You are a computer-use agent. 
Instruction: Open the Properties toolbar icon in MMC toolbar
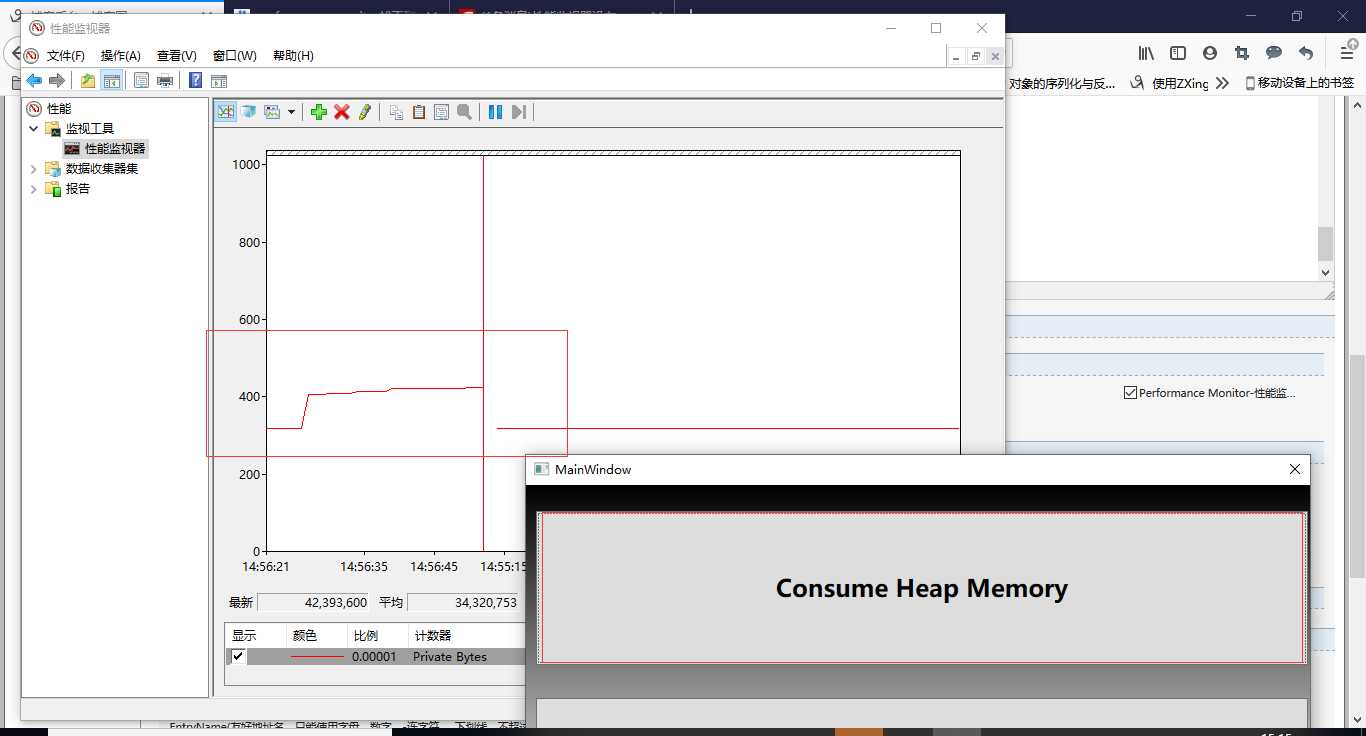[x=141, y=81]
